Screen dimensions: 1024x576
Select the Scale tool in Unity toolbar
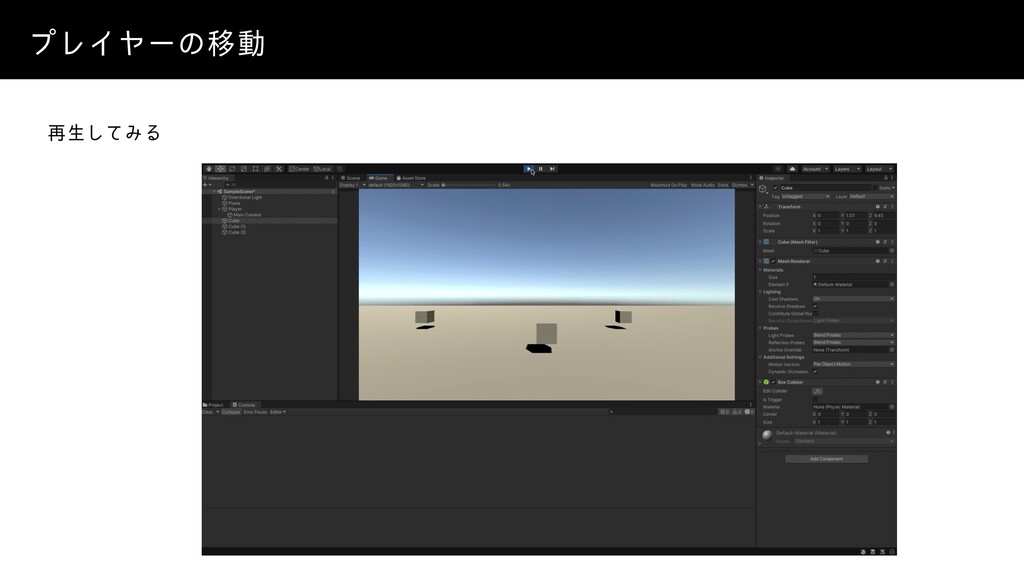pos(244,169)
